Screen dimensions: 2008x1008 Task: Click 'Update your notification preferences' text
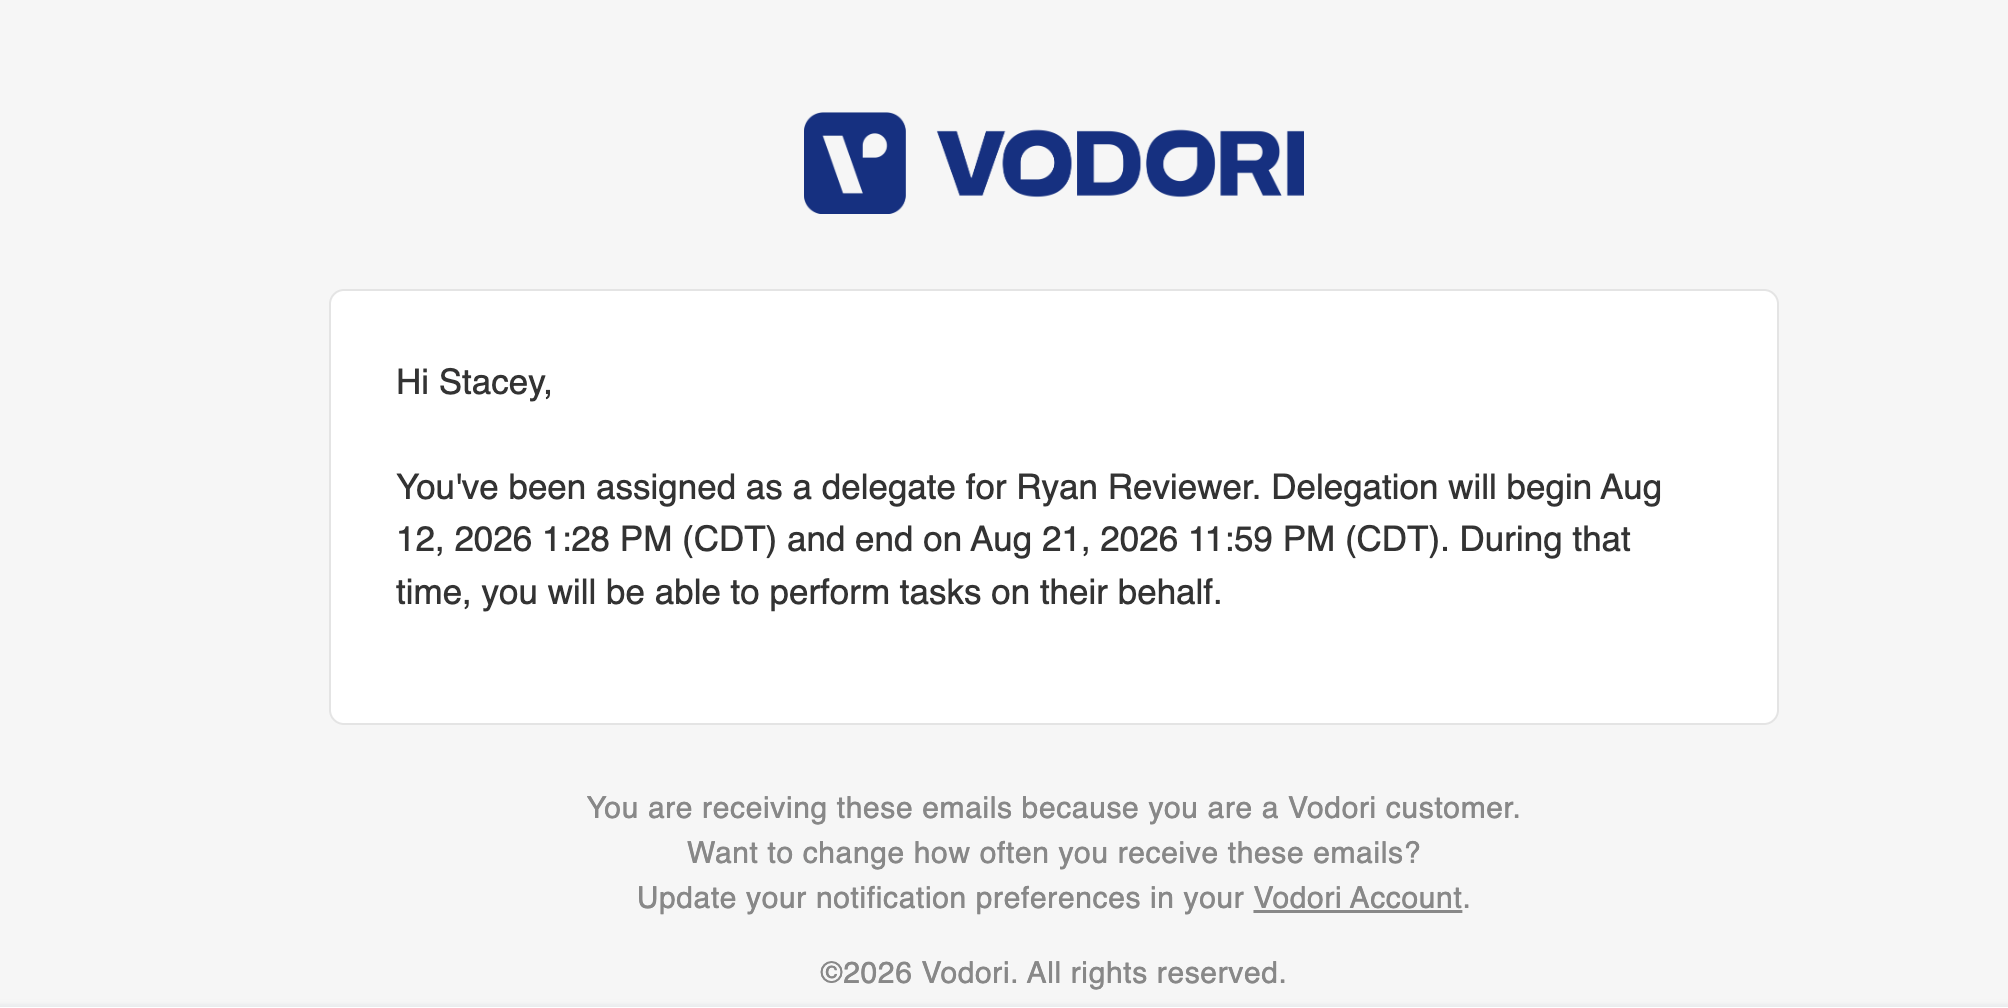[x=888, y=897]
